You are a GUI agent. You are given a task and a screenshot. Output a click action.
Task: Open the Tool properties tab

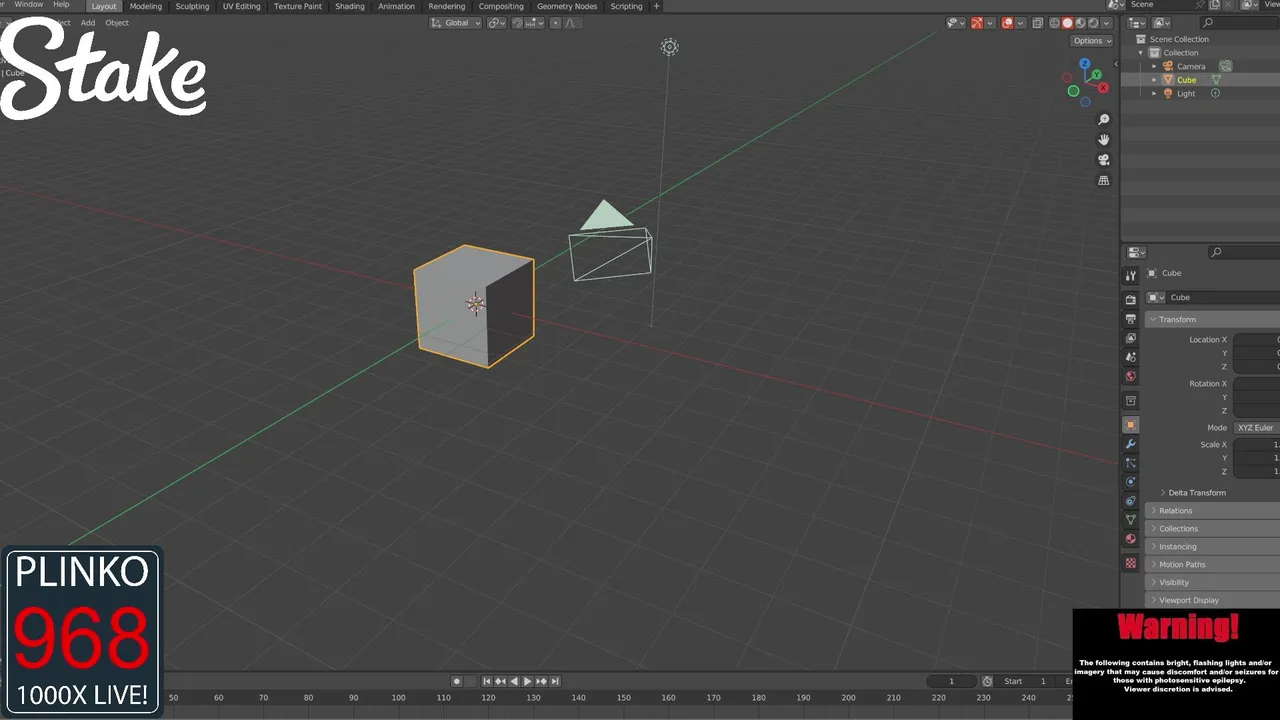[x=1131, y=276]
